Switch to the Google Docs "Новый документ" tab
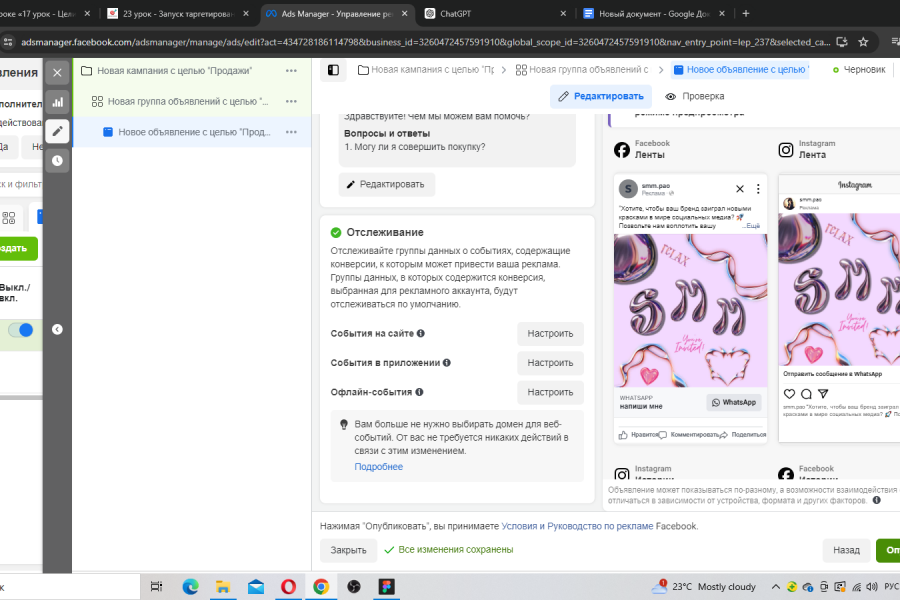900x600 pixels. point(654,14)
